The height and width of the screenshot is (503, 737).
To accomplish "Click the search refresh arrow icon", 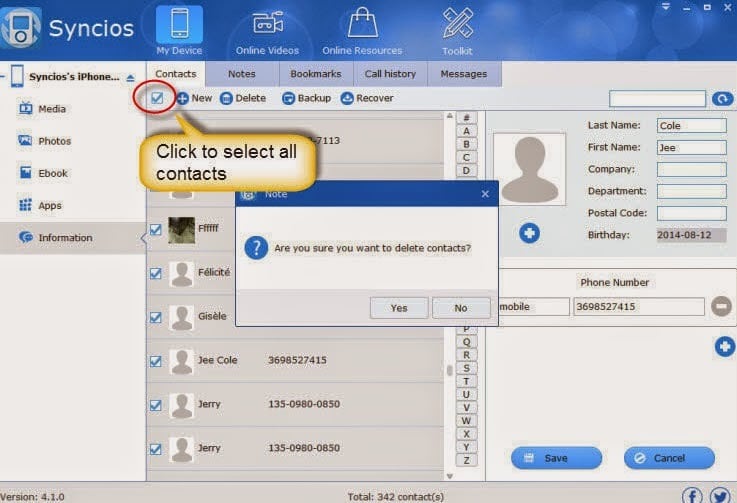I will [x=722, y=98].
